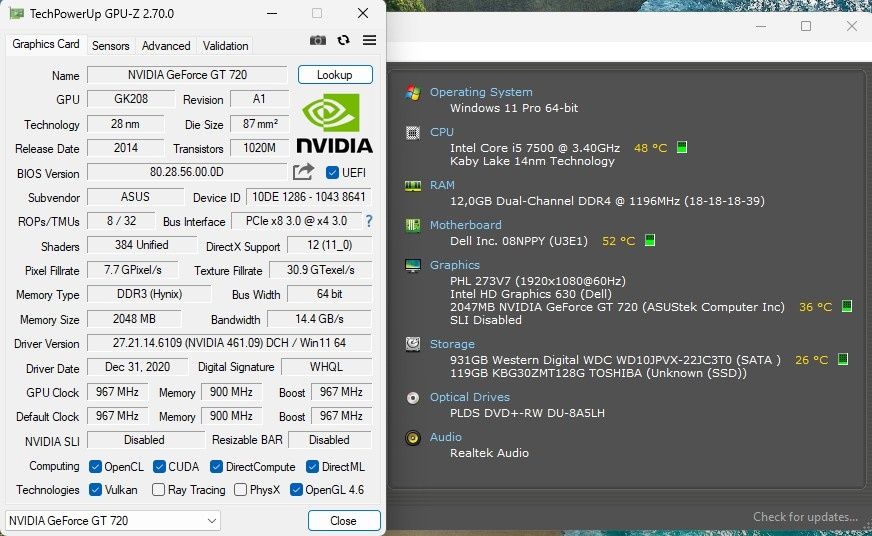Open the NVIDIA GeForce GT 720 GPU selector dropdown
This screenshot has width=872, height=536.
(113, 520)
